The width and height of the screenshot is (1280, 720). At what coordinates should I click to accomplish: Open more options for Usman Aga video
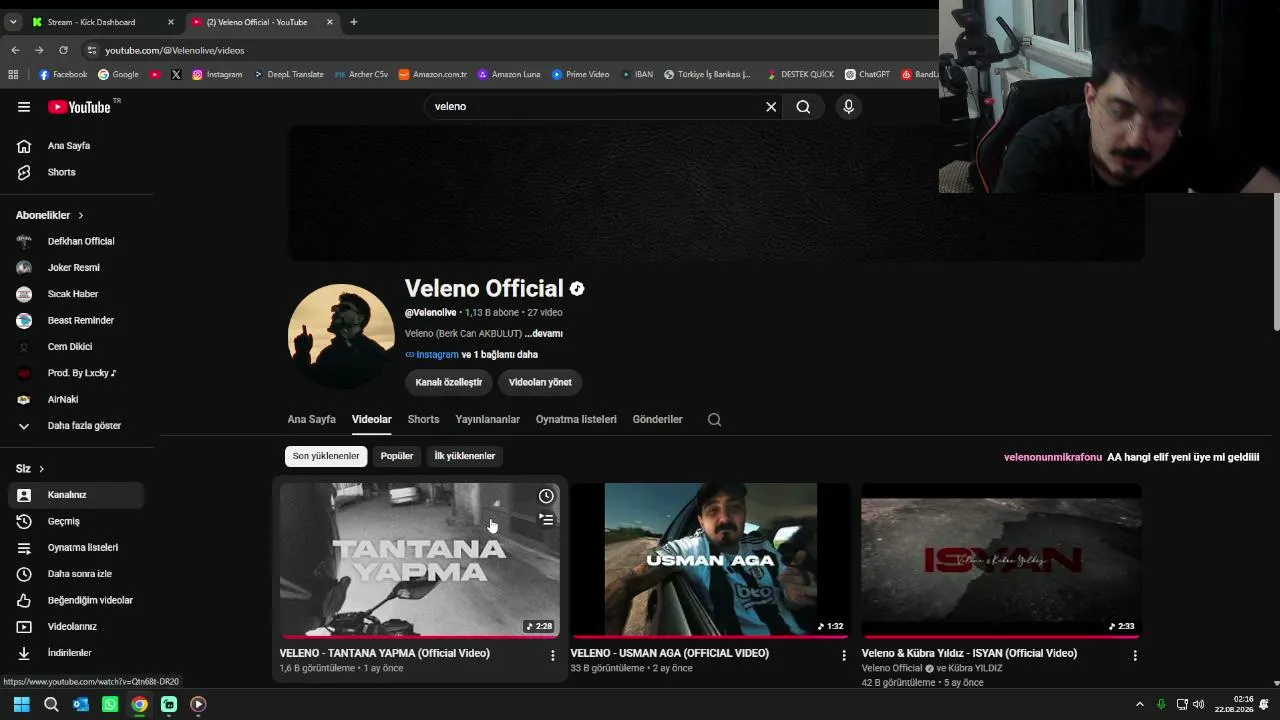(x=844, y=655)
